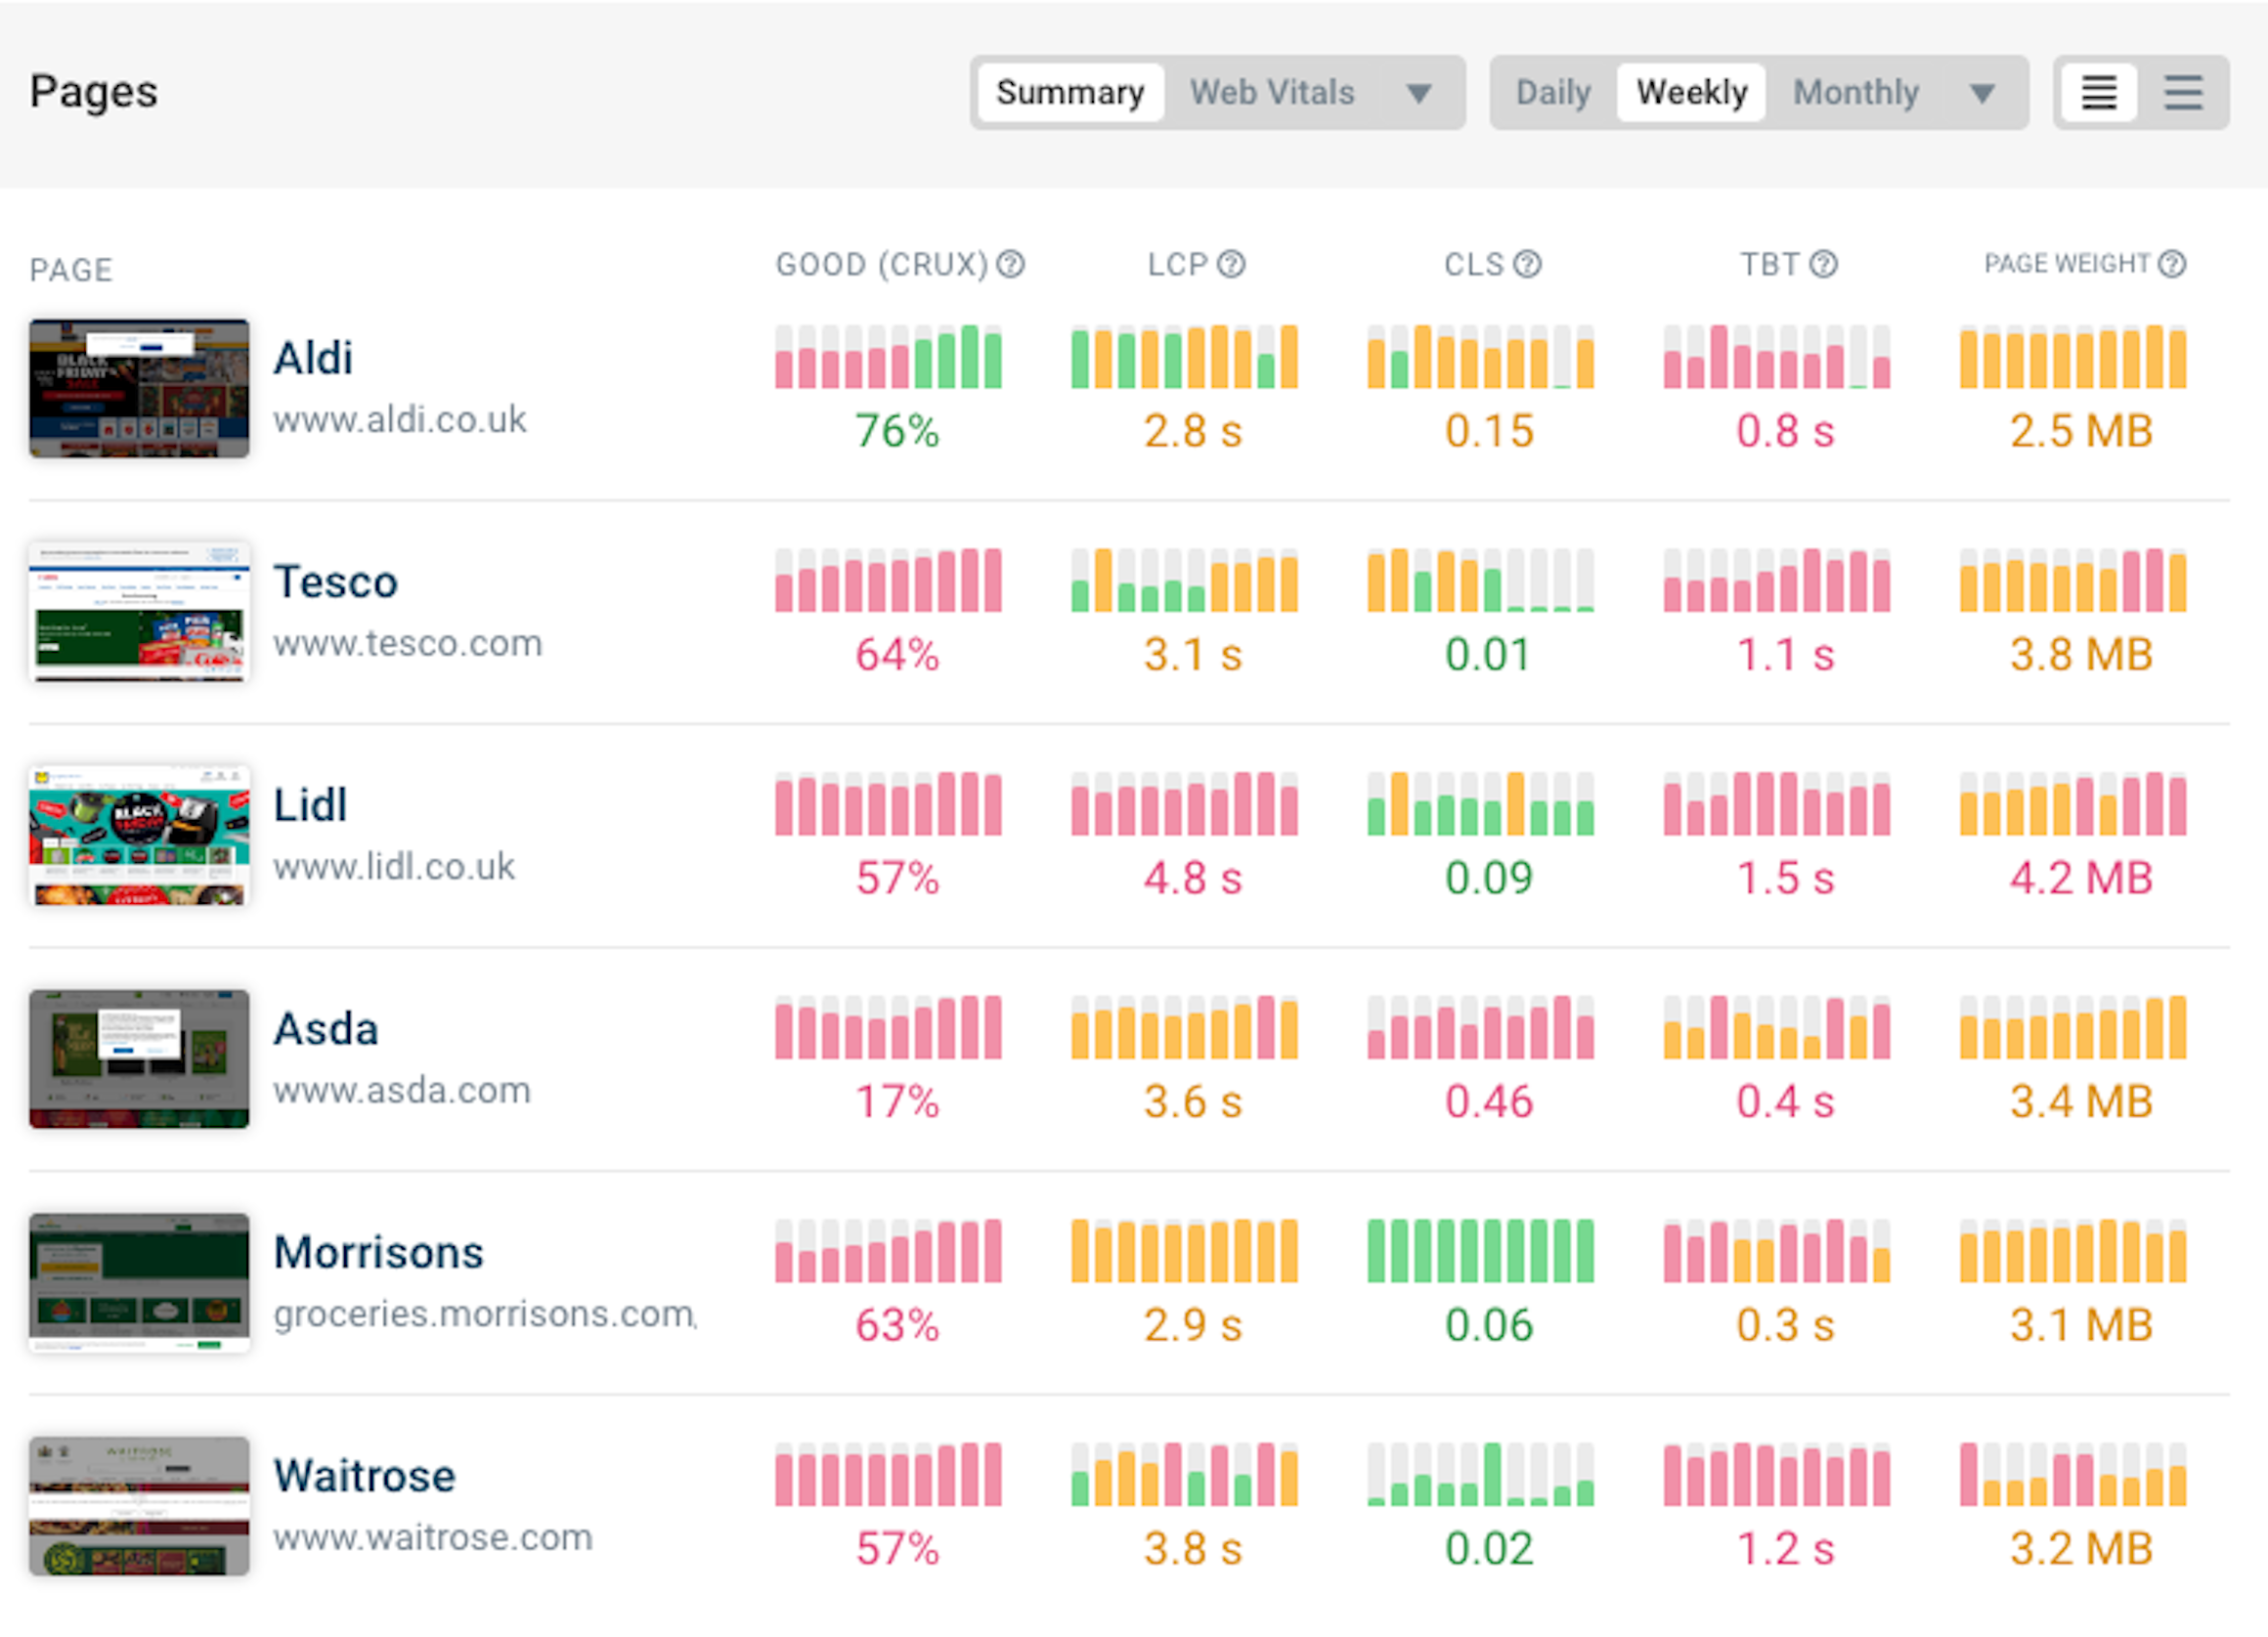The height and width of the screenshot is (1637, 2268).
Task: Click the groceries.morrisons.com link
Action: click(x=485, y=1314)
